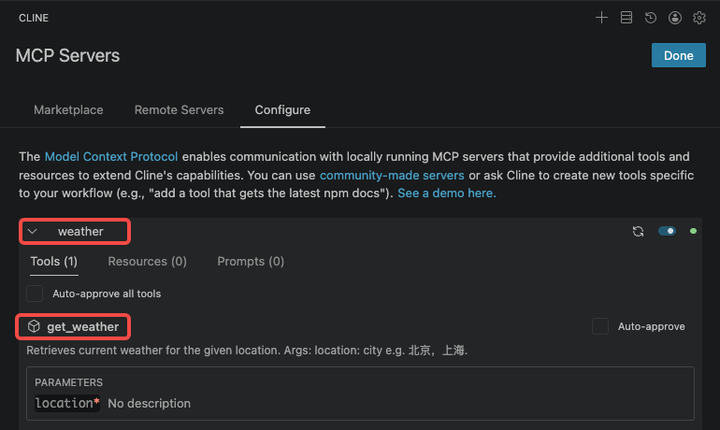The width and height of the screenshot is (720, 430).
Task: Enable Auto-approve all tools checkbox
Action: (35, 294)
